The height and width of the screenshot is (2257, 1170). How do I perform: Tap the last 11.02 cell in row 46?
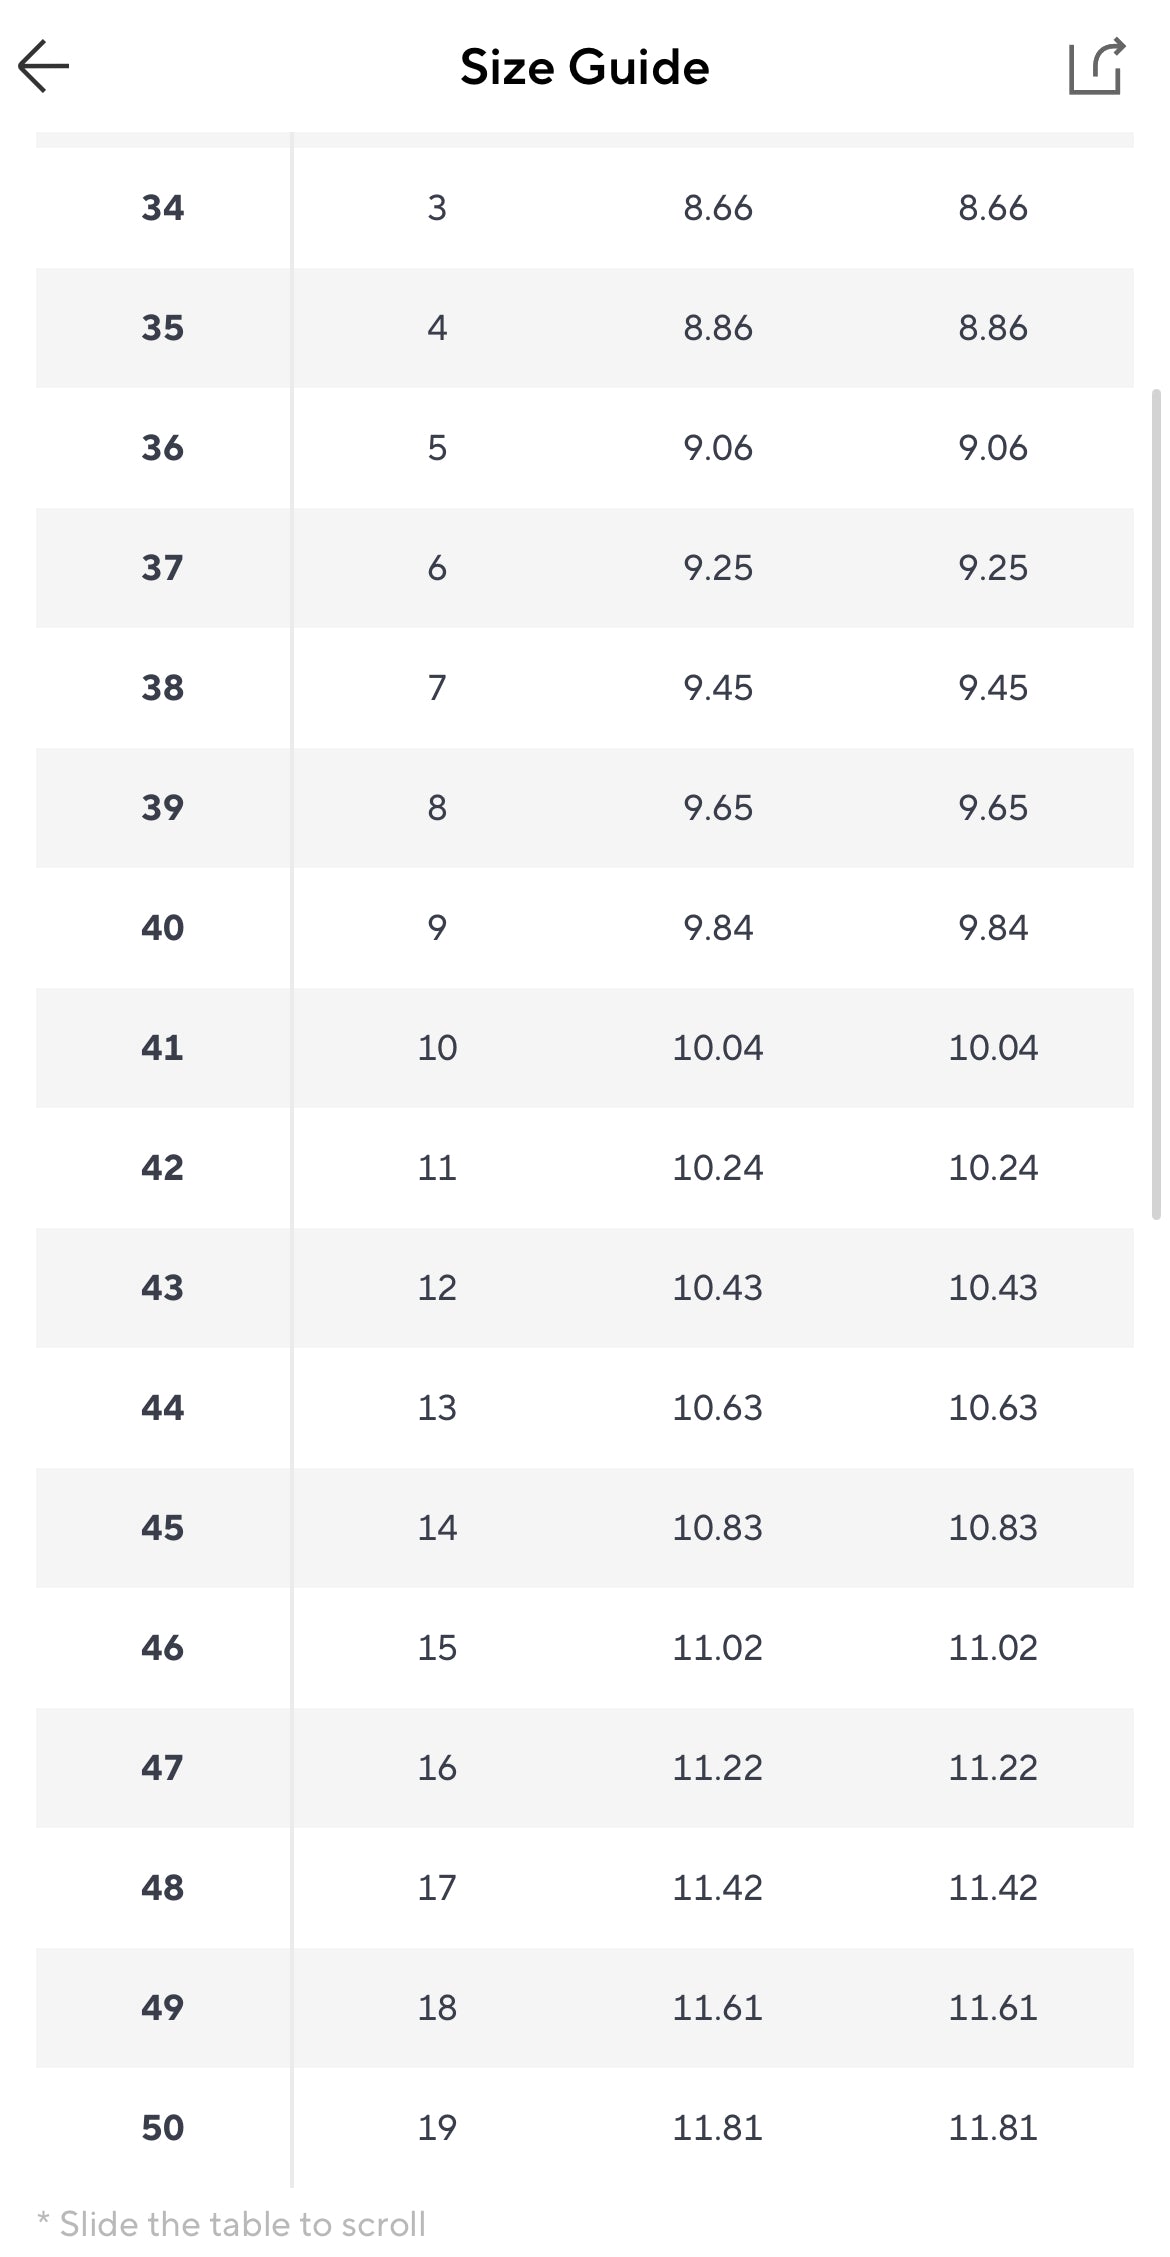[x=993, y=1648]
